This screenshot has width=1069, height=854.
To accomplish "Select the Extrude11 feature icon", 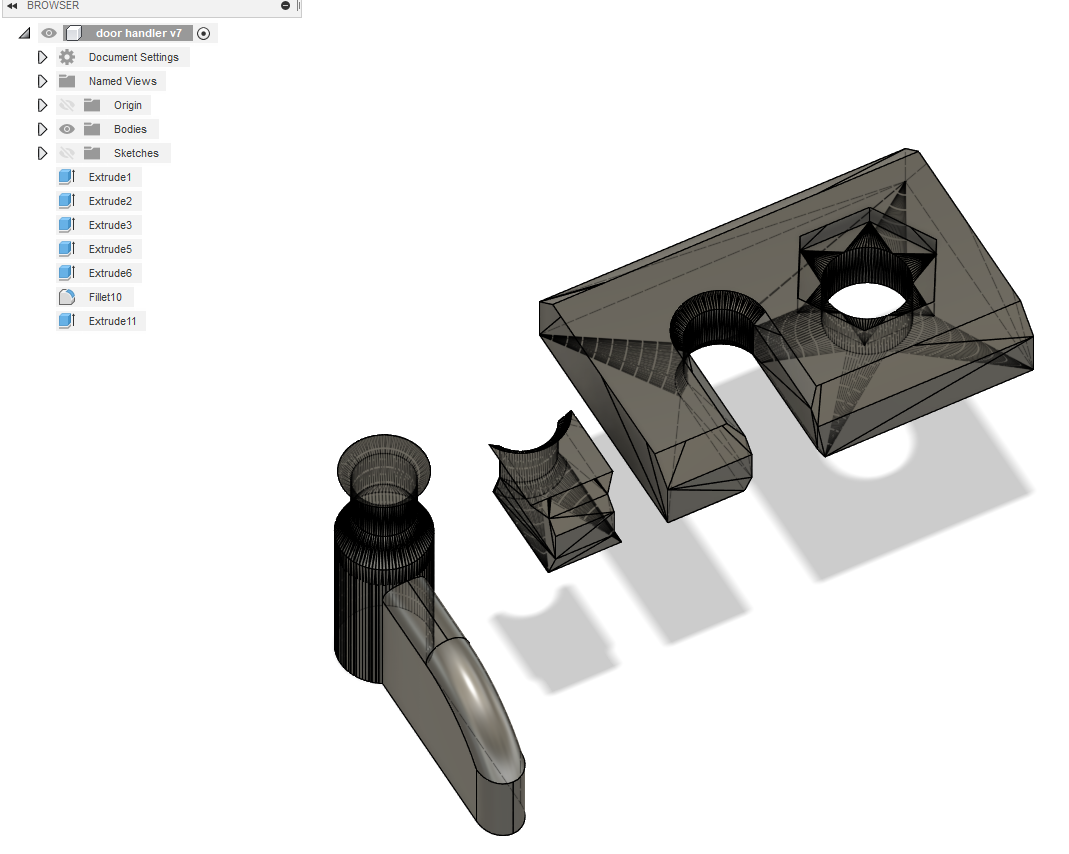I will tap(67, 321).
